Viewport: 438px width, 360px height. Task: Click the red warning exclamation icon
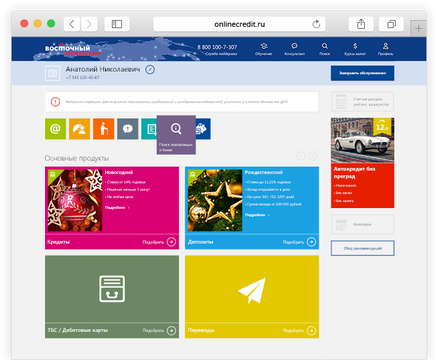point(55,102)
